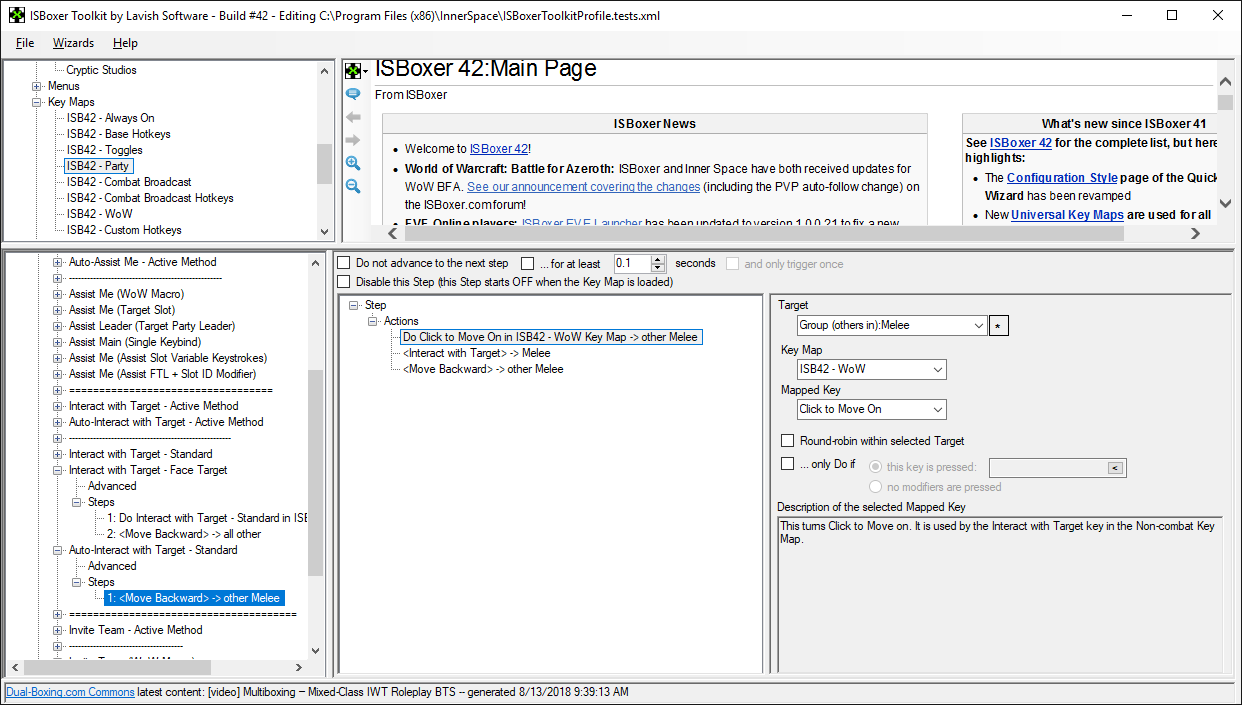Select 'Assist Me (Target Slot)' mapped key
1242x705 pixels.
[x=122, y=310]
